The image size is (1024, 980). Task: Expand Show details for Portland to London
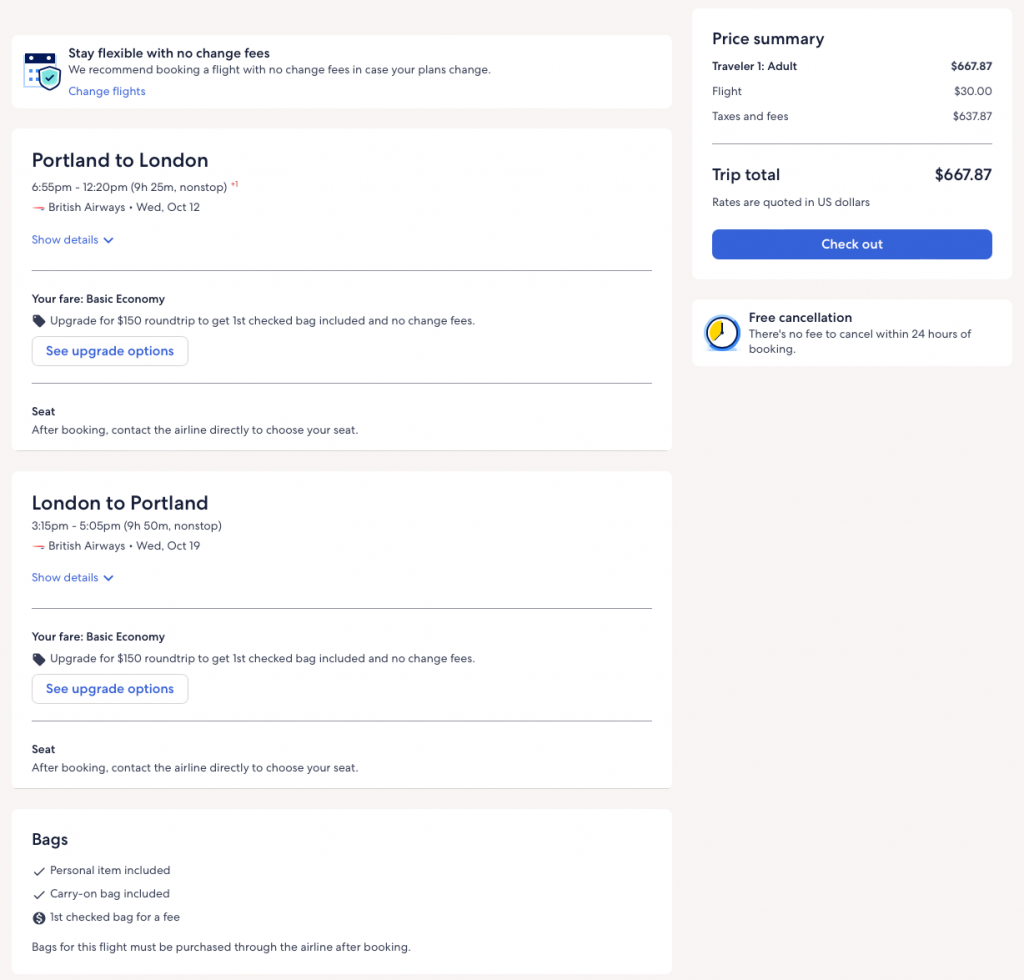click(65, 240)
